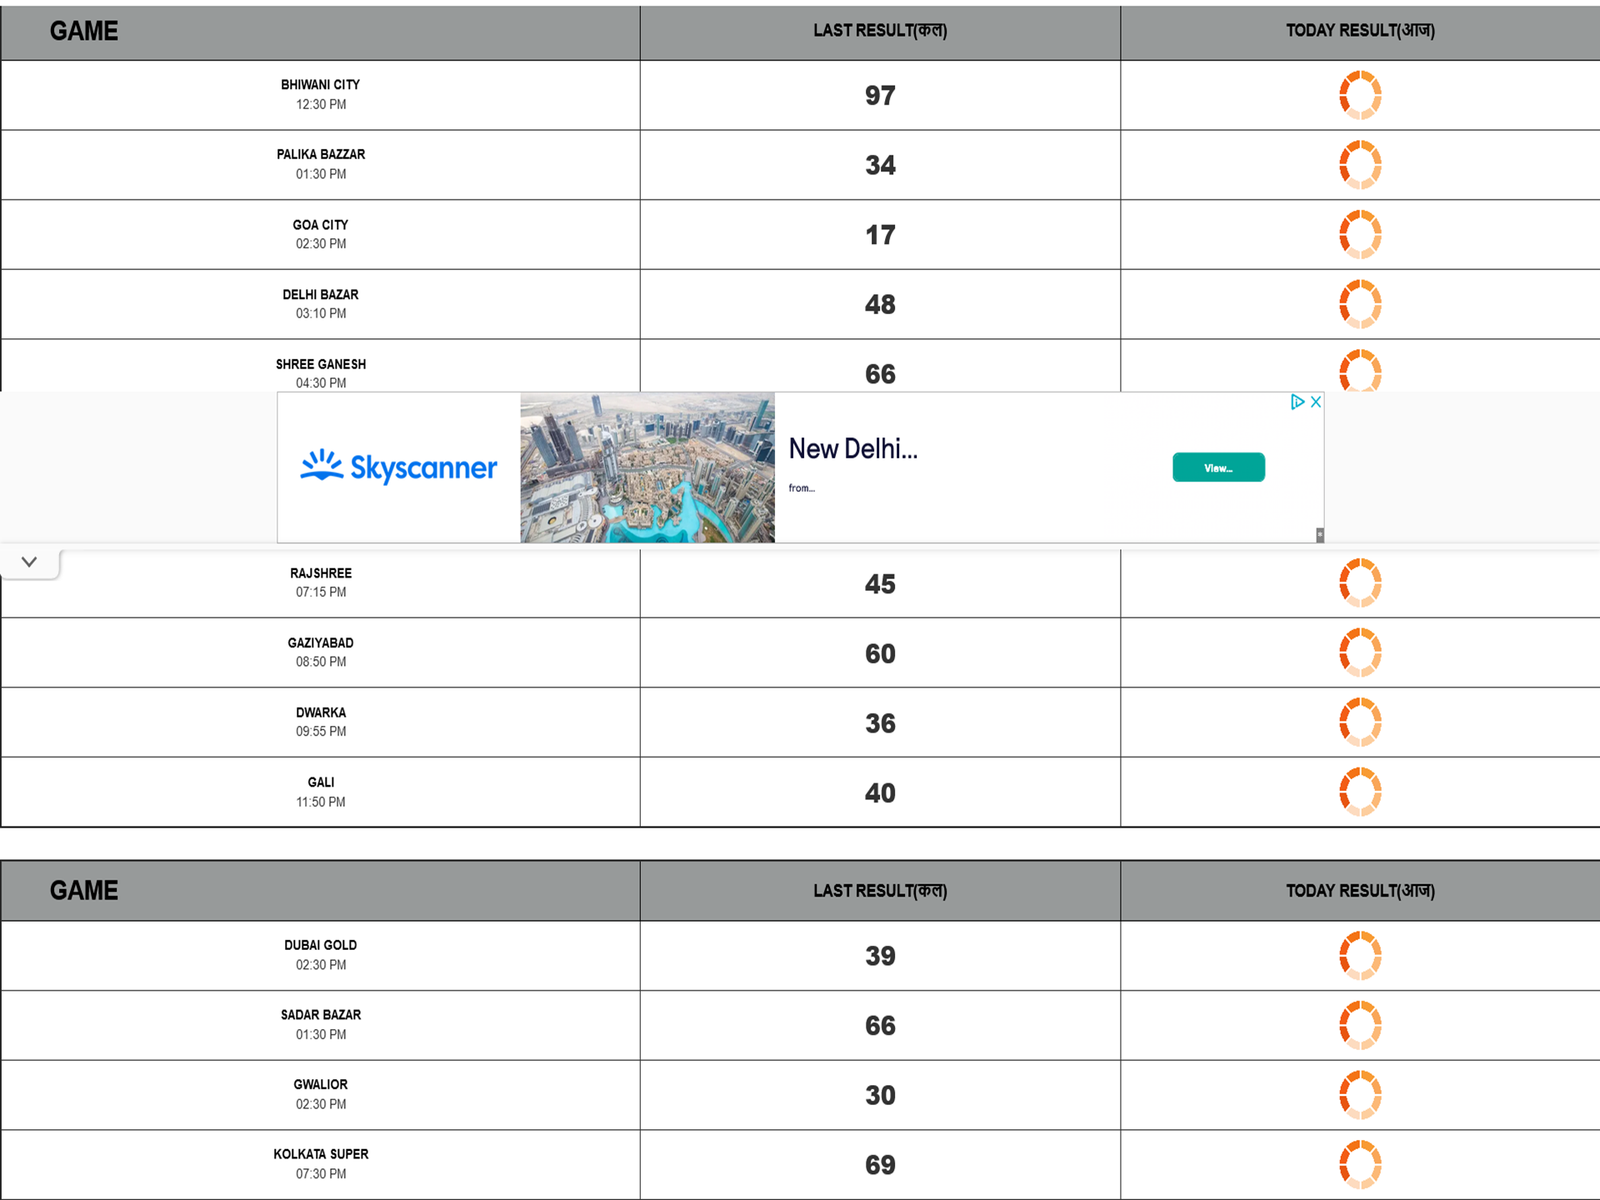Close the Skyscanner ad with X
Image resolution: width=1600 pixels, height=1200 pixels.
point(1316,402)
